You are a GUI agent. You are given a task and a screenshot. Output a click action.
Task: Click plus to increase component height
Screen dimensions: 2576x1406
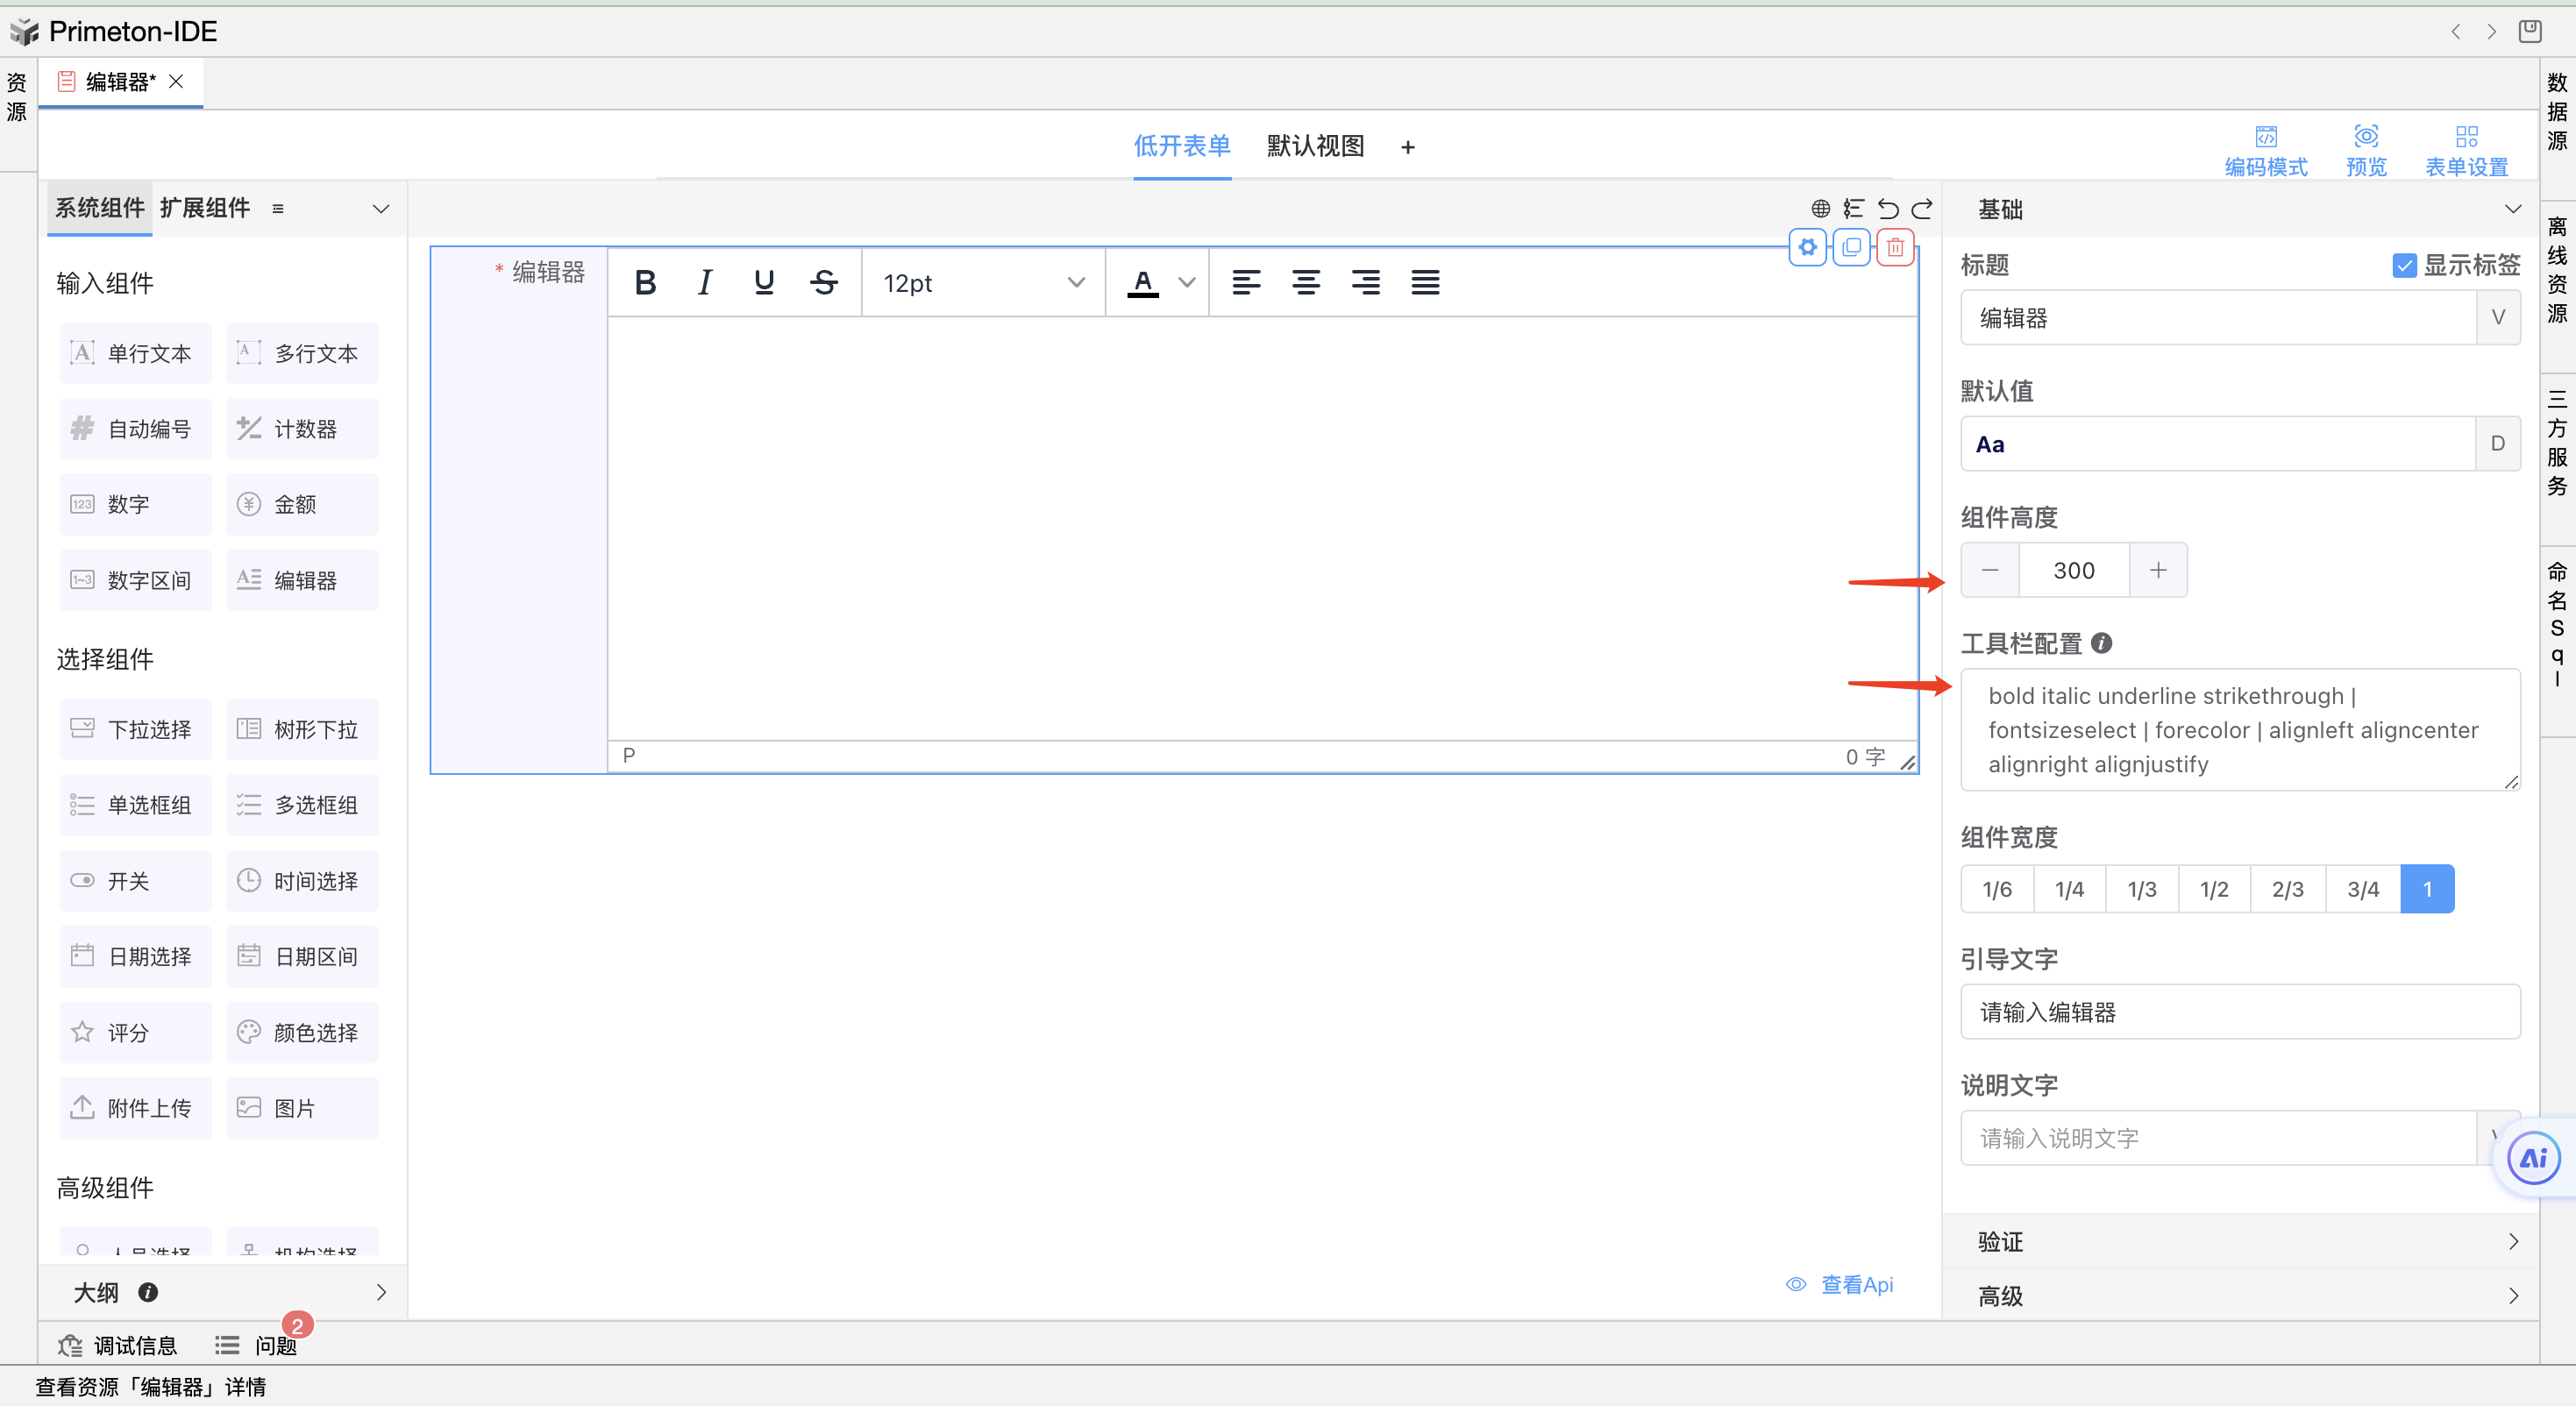(x=2158, y=570)
